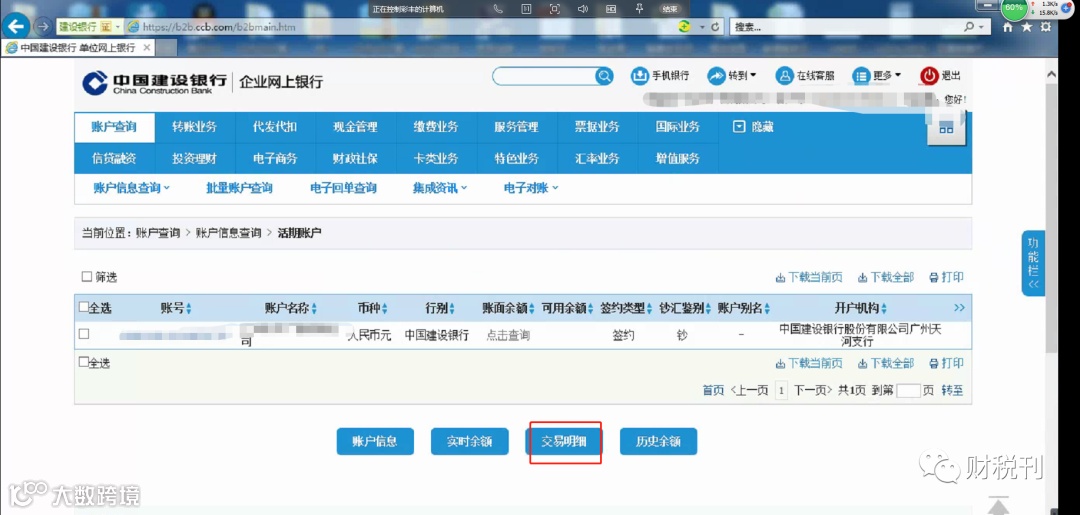This screenshot has height=515, width=1080.
Task: Click the speaker volume icon in remote toolbar
Action: (582, 9)
